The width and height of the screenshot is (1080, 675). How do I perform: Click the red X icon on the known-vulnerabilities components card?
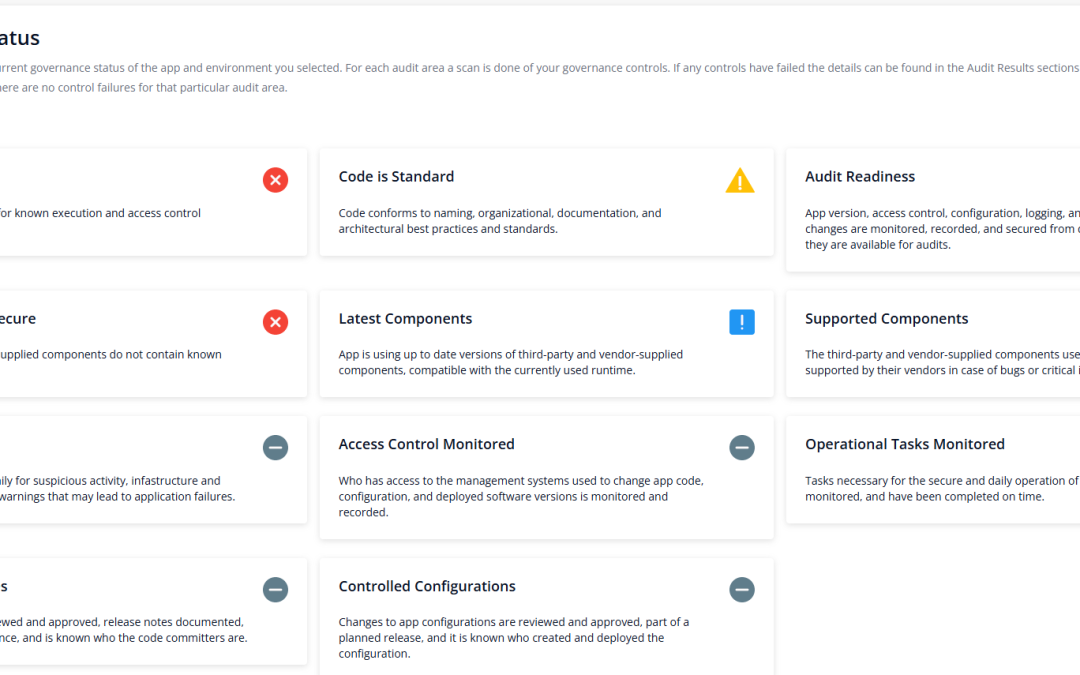(x=275, y=322)
